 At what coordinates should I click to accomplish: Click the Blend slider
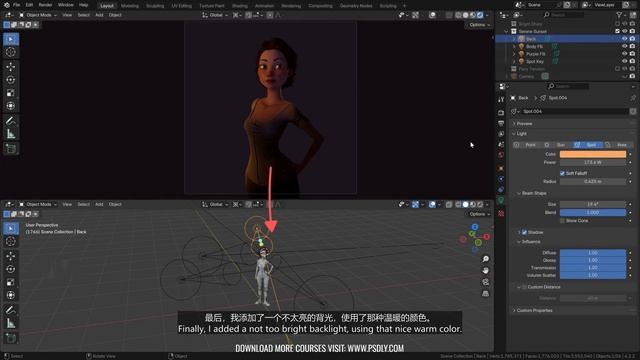tap(593, 213)
